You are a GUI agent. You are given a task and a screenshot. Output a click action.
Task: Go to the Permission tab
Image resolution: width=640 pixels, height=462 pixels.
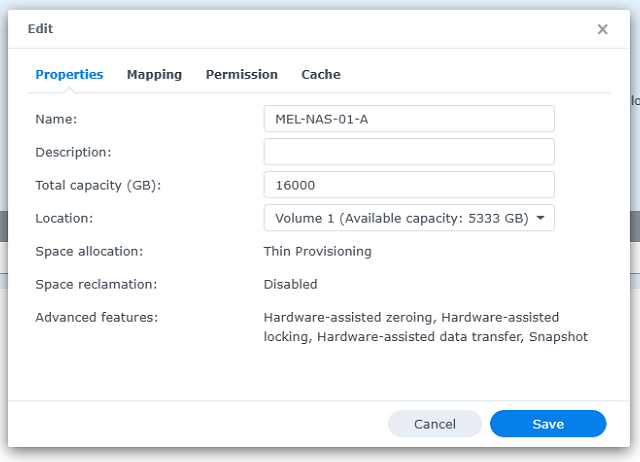[241, 75]
